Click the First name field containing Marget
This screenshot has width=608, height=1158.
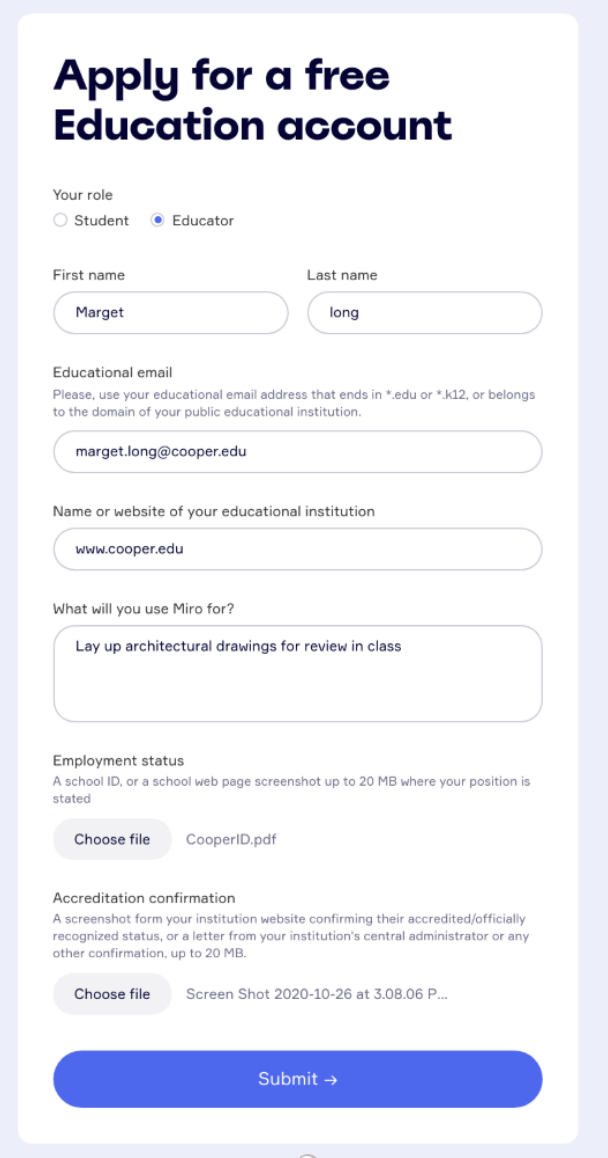tap(170, 313)
